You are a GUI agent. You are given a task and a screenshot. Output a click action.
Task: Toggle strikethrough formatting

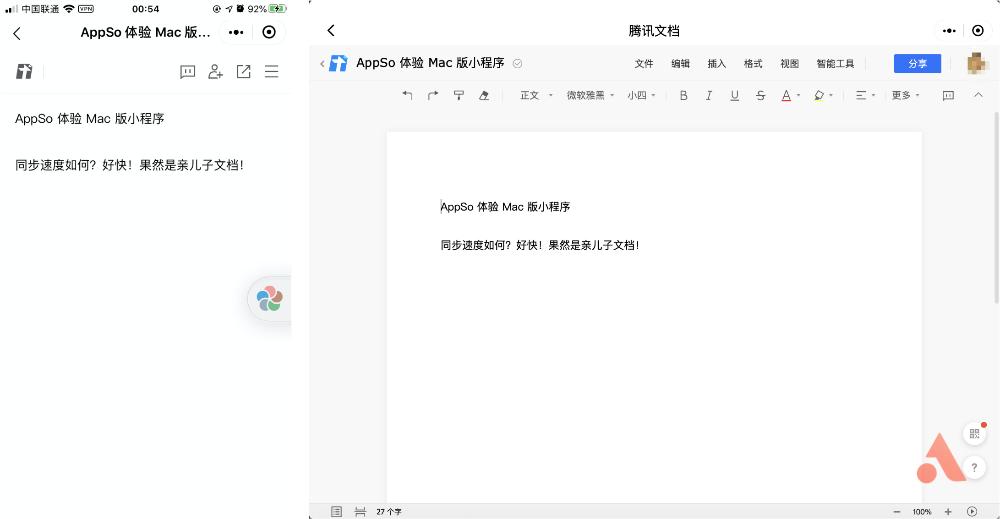pyautogui.click(x=761, y=96)
